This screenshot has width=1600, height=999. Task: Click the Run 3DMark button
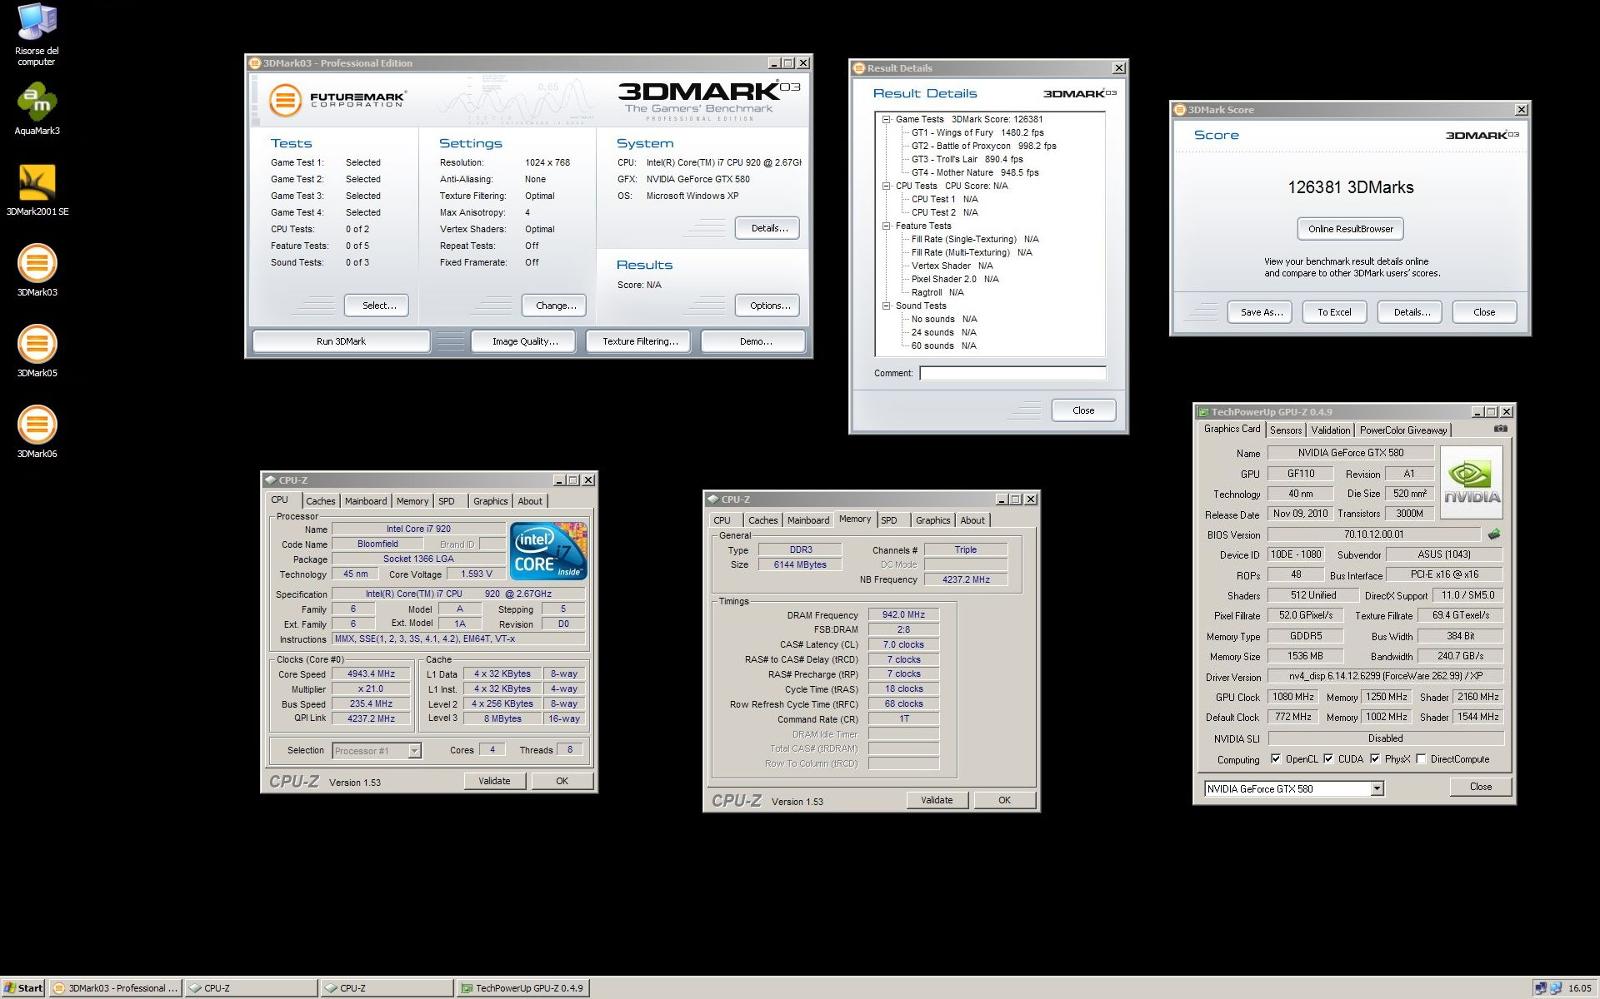pos(341,342)
